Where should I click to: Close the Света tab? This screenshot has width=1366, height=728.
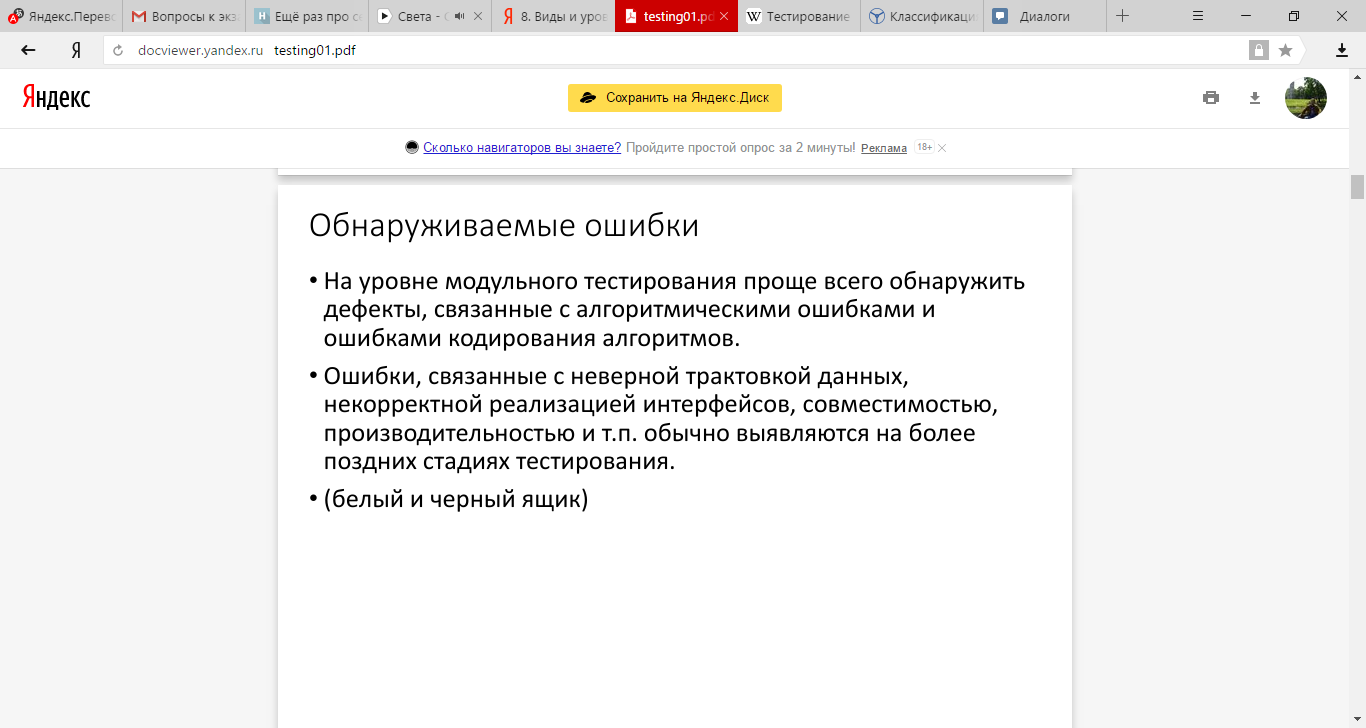pos(477,16)
